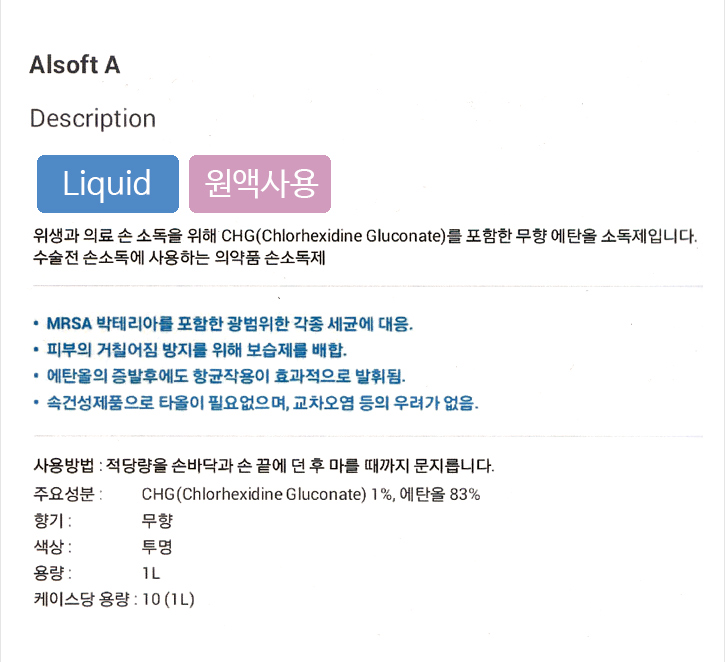
Task: Click the 피부의 거칠어짐 방지 bullet line
Action: (x=190, y=350)
